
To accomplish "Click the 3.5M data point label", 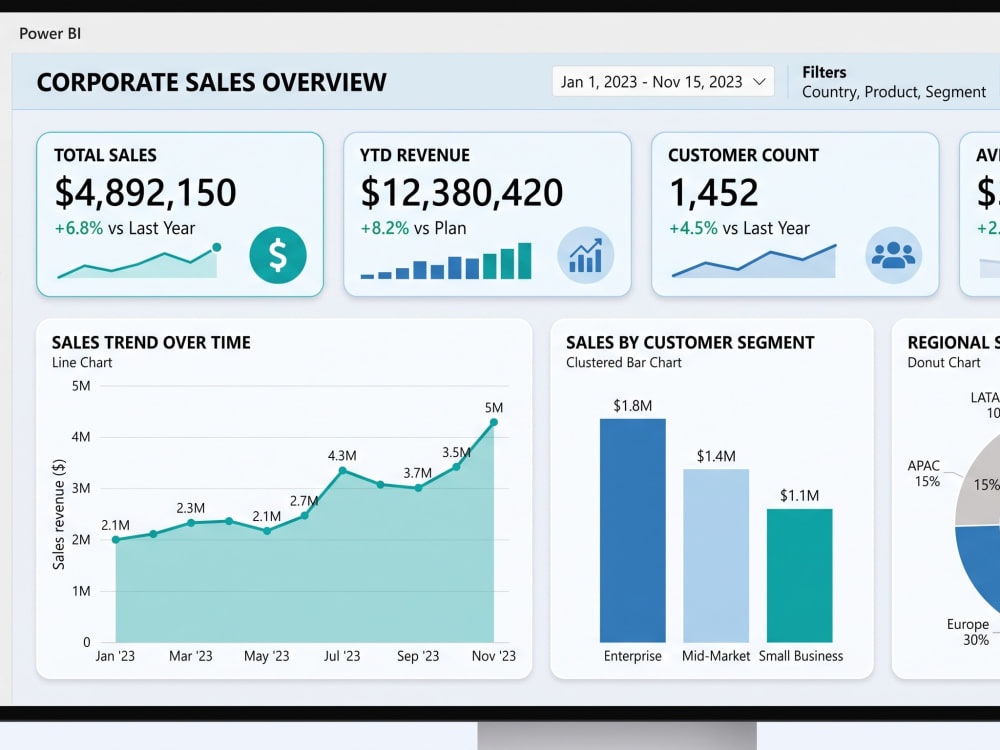I will [x=457, y=452].
